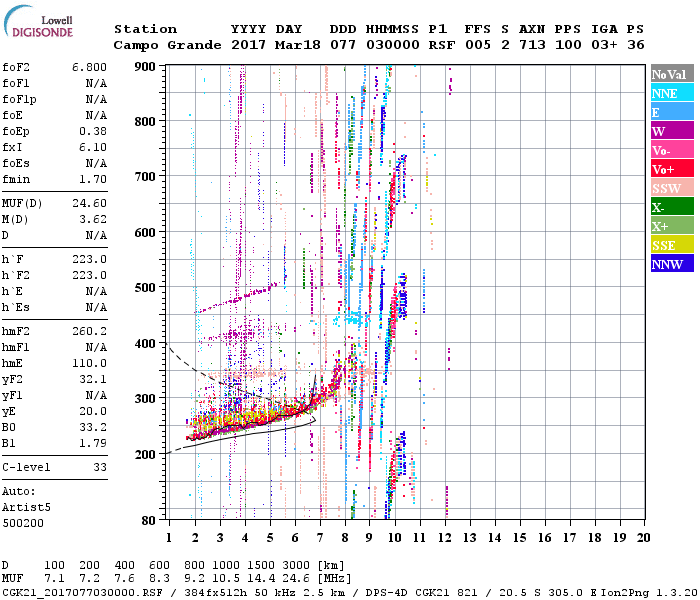Select the E blue legend swatch
The height and width of the screenshot is (600, 700).
click(x=672, y=112)
